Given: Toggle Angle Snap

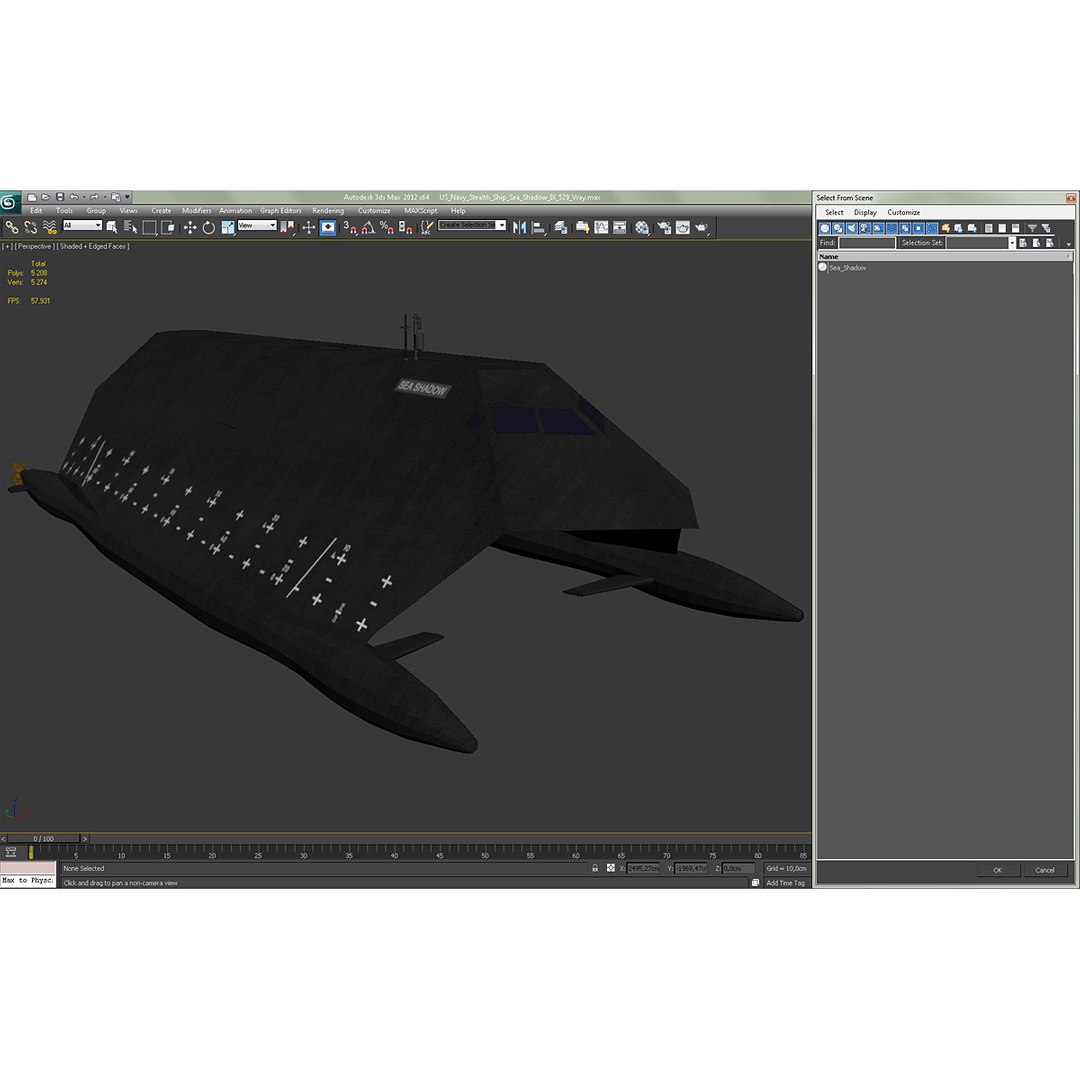Looking at the screenshot, I should (x=368, y=227).
